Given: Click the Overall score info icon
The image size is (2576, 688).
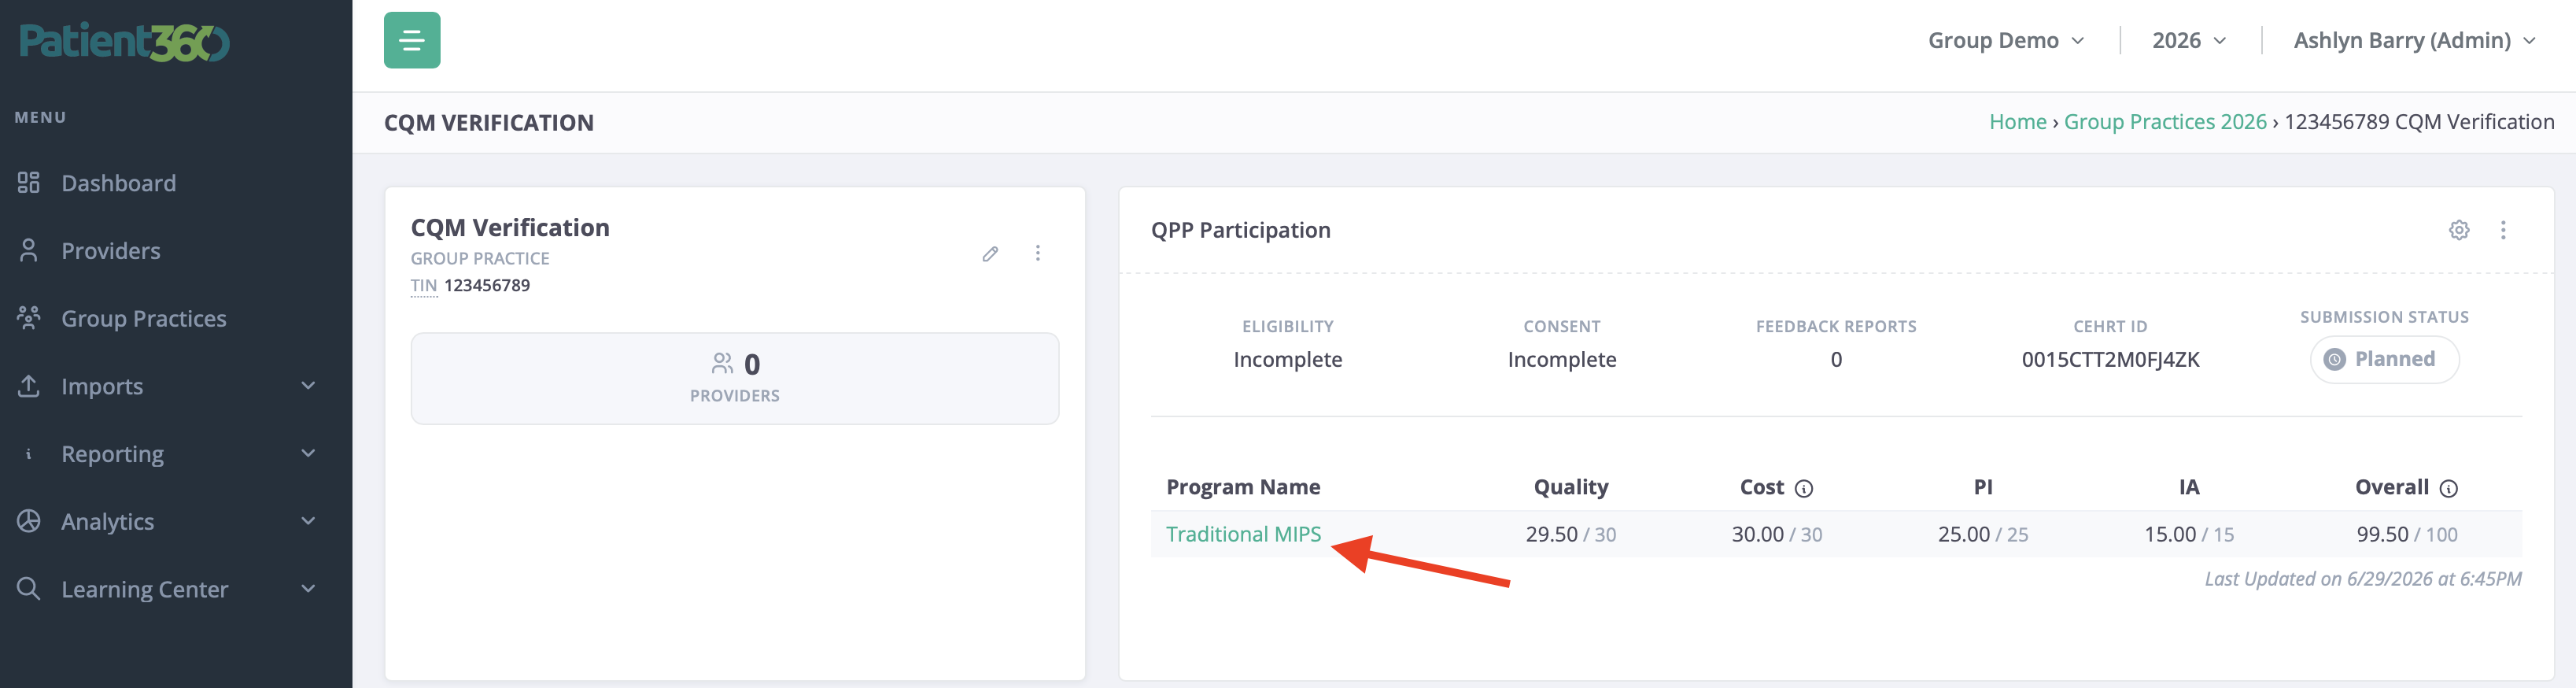Looking at the screenshot, I should pyautogui.click(x=2449, y=488).
